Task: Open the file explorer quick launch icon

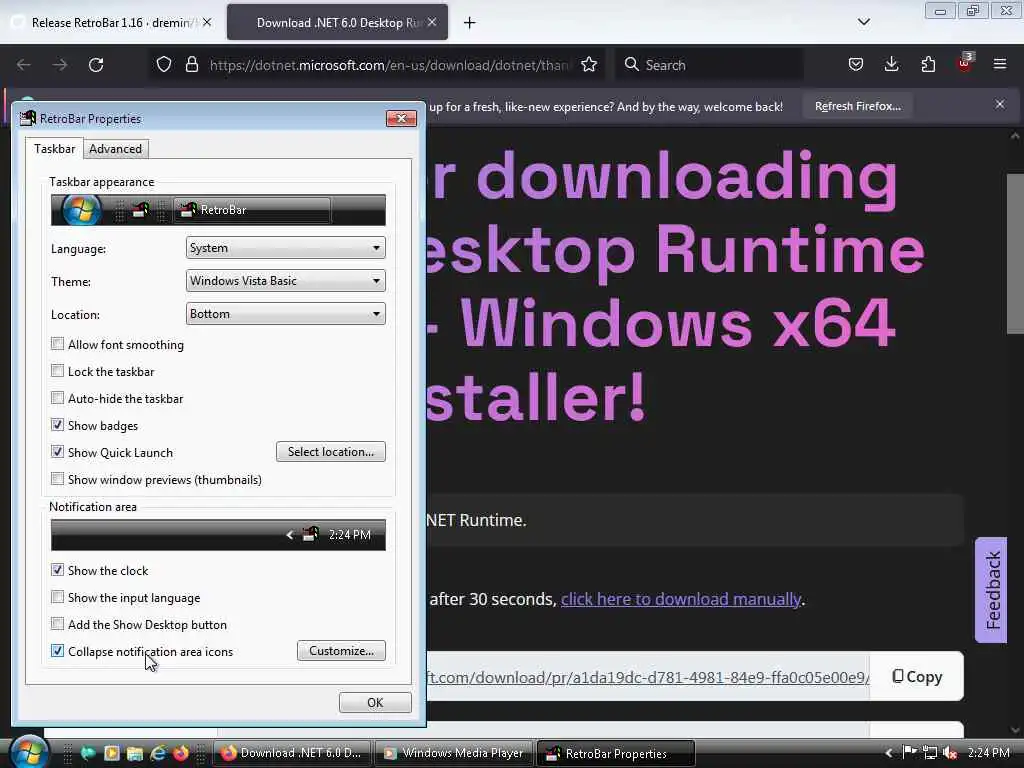Action: point(135,753)
